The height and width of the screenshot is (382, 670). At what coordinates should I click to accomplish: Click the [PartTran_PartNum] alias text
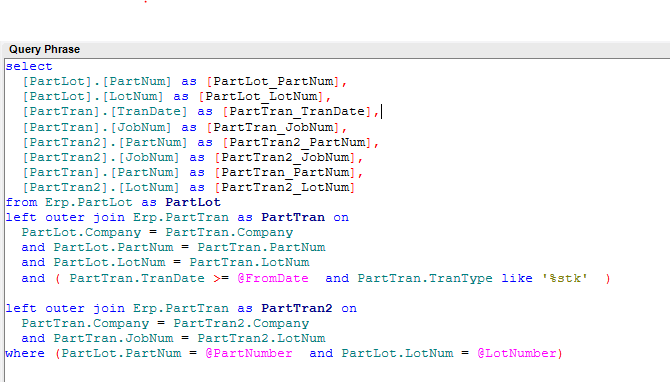(285, 173)
